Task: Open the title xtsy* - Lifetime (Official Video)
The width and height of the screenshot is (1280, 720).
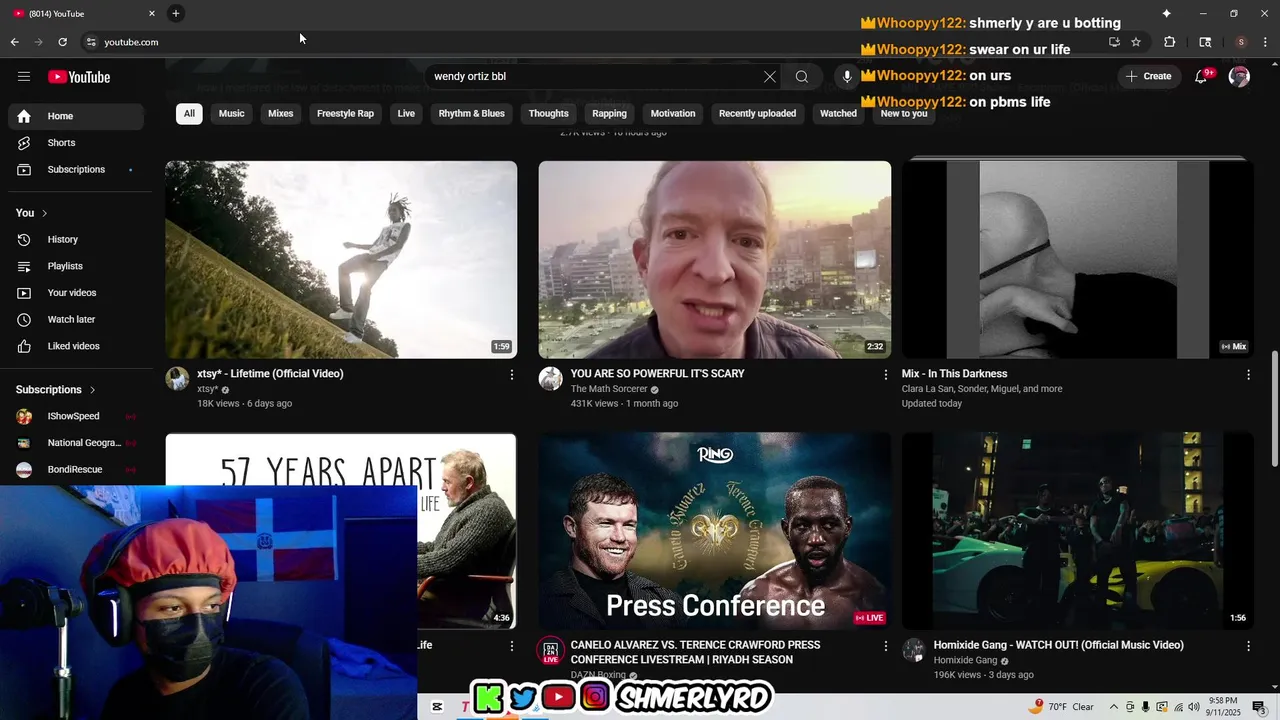Action: click(270, 374)
